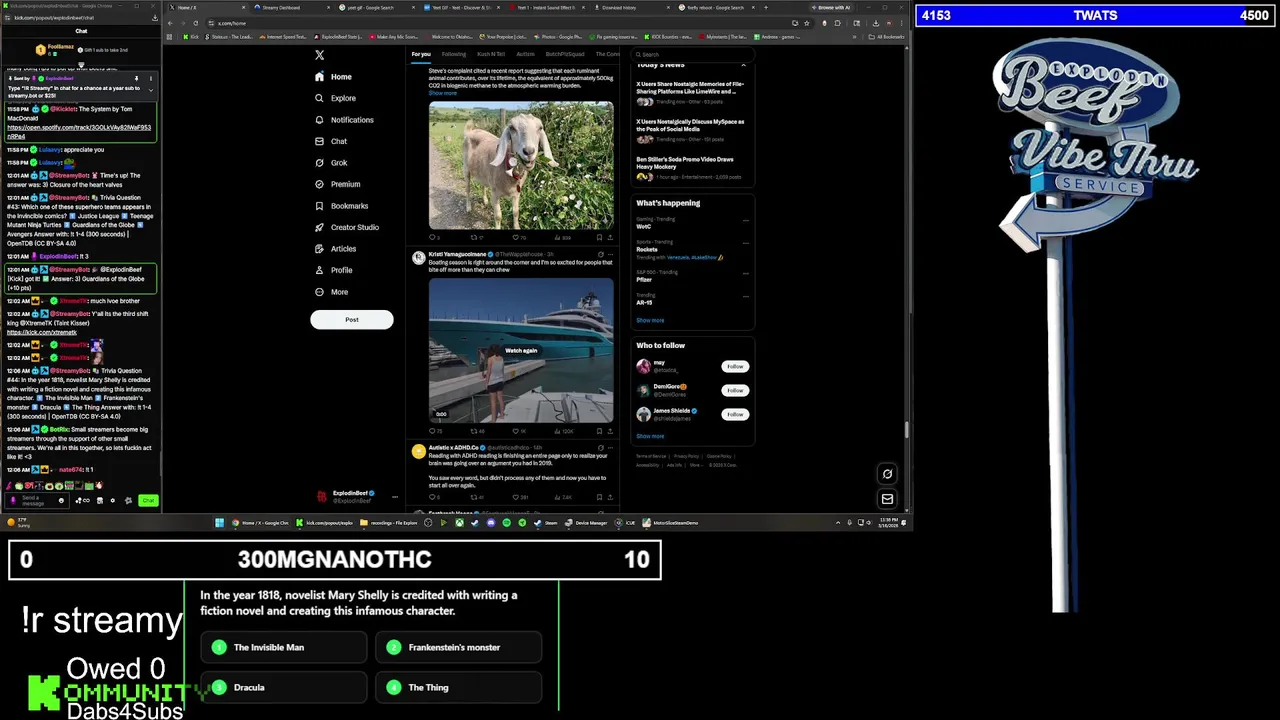
Task: Switch to Kush N Tell tab
Action: 491,54
